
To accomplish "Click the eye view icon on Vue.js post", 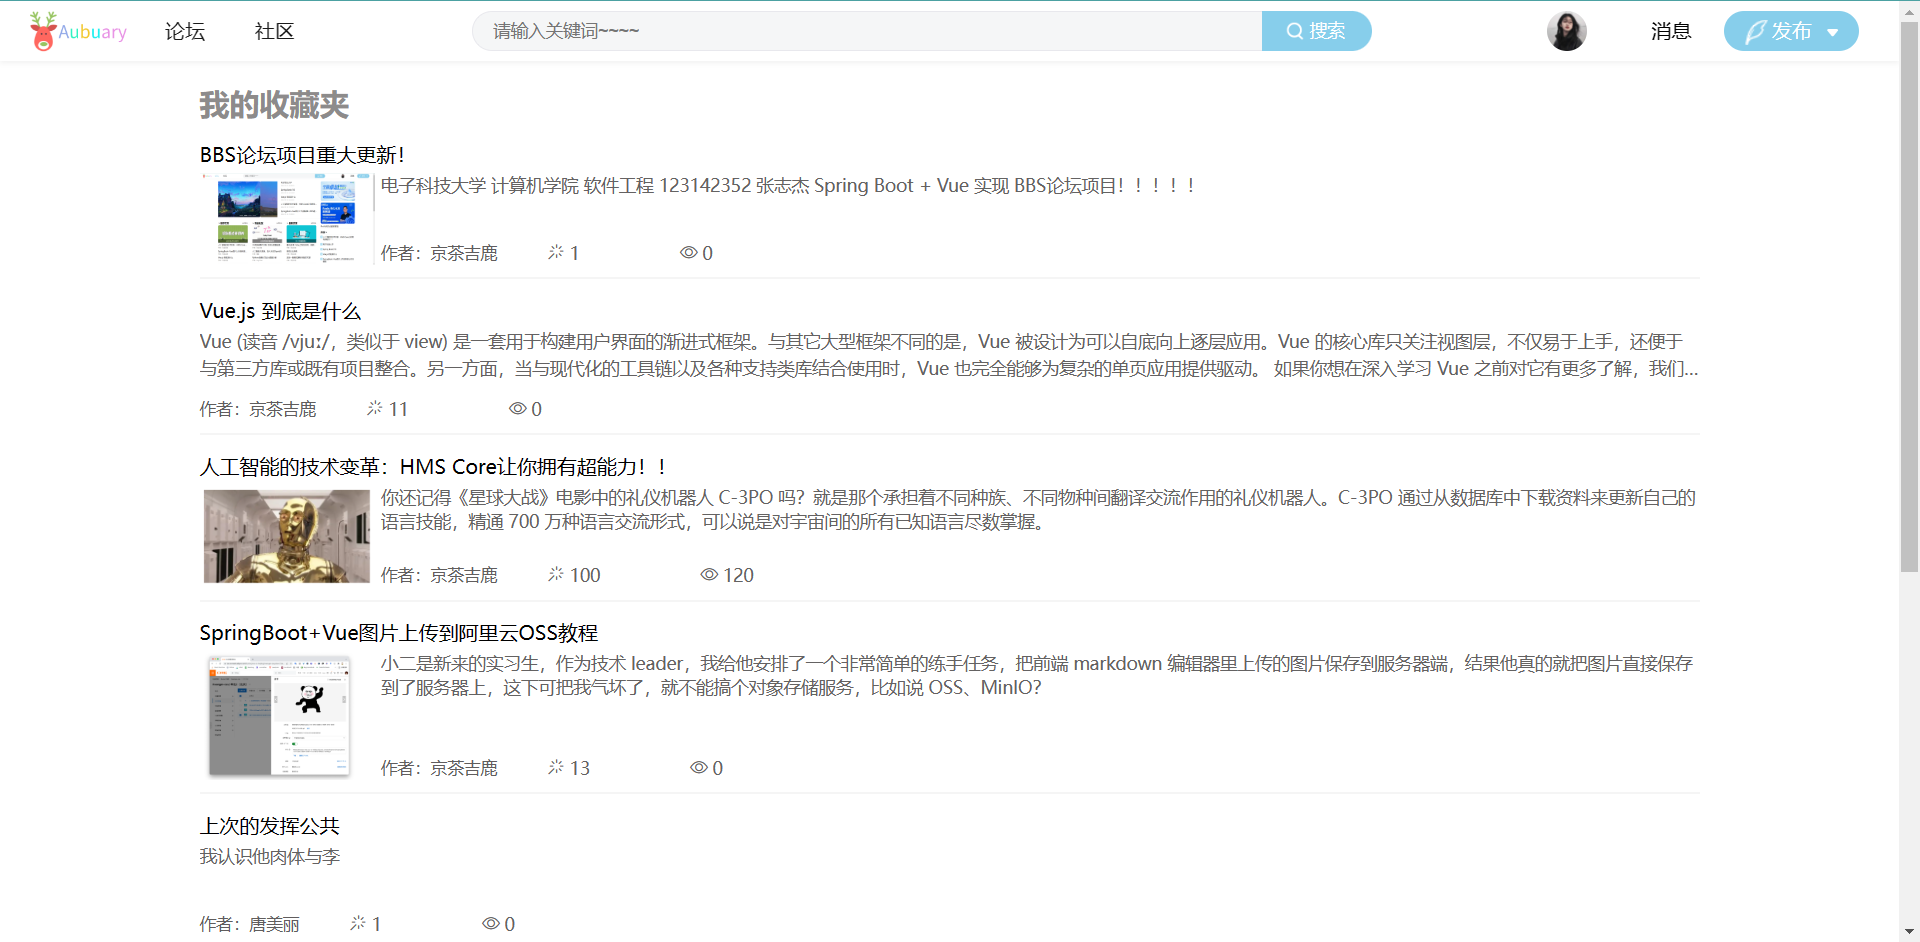I will click(519, 408).
